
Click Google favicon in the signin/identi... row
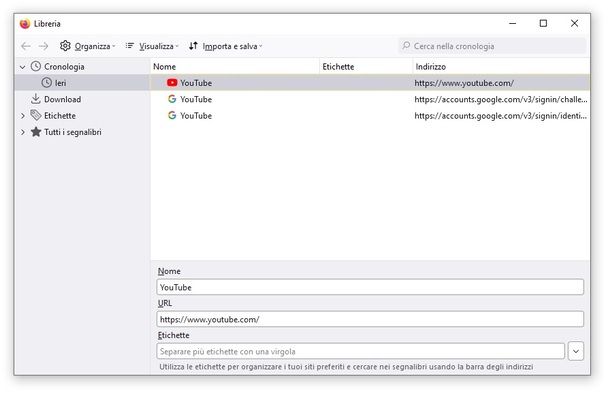172,115
